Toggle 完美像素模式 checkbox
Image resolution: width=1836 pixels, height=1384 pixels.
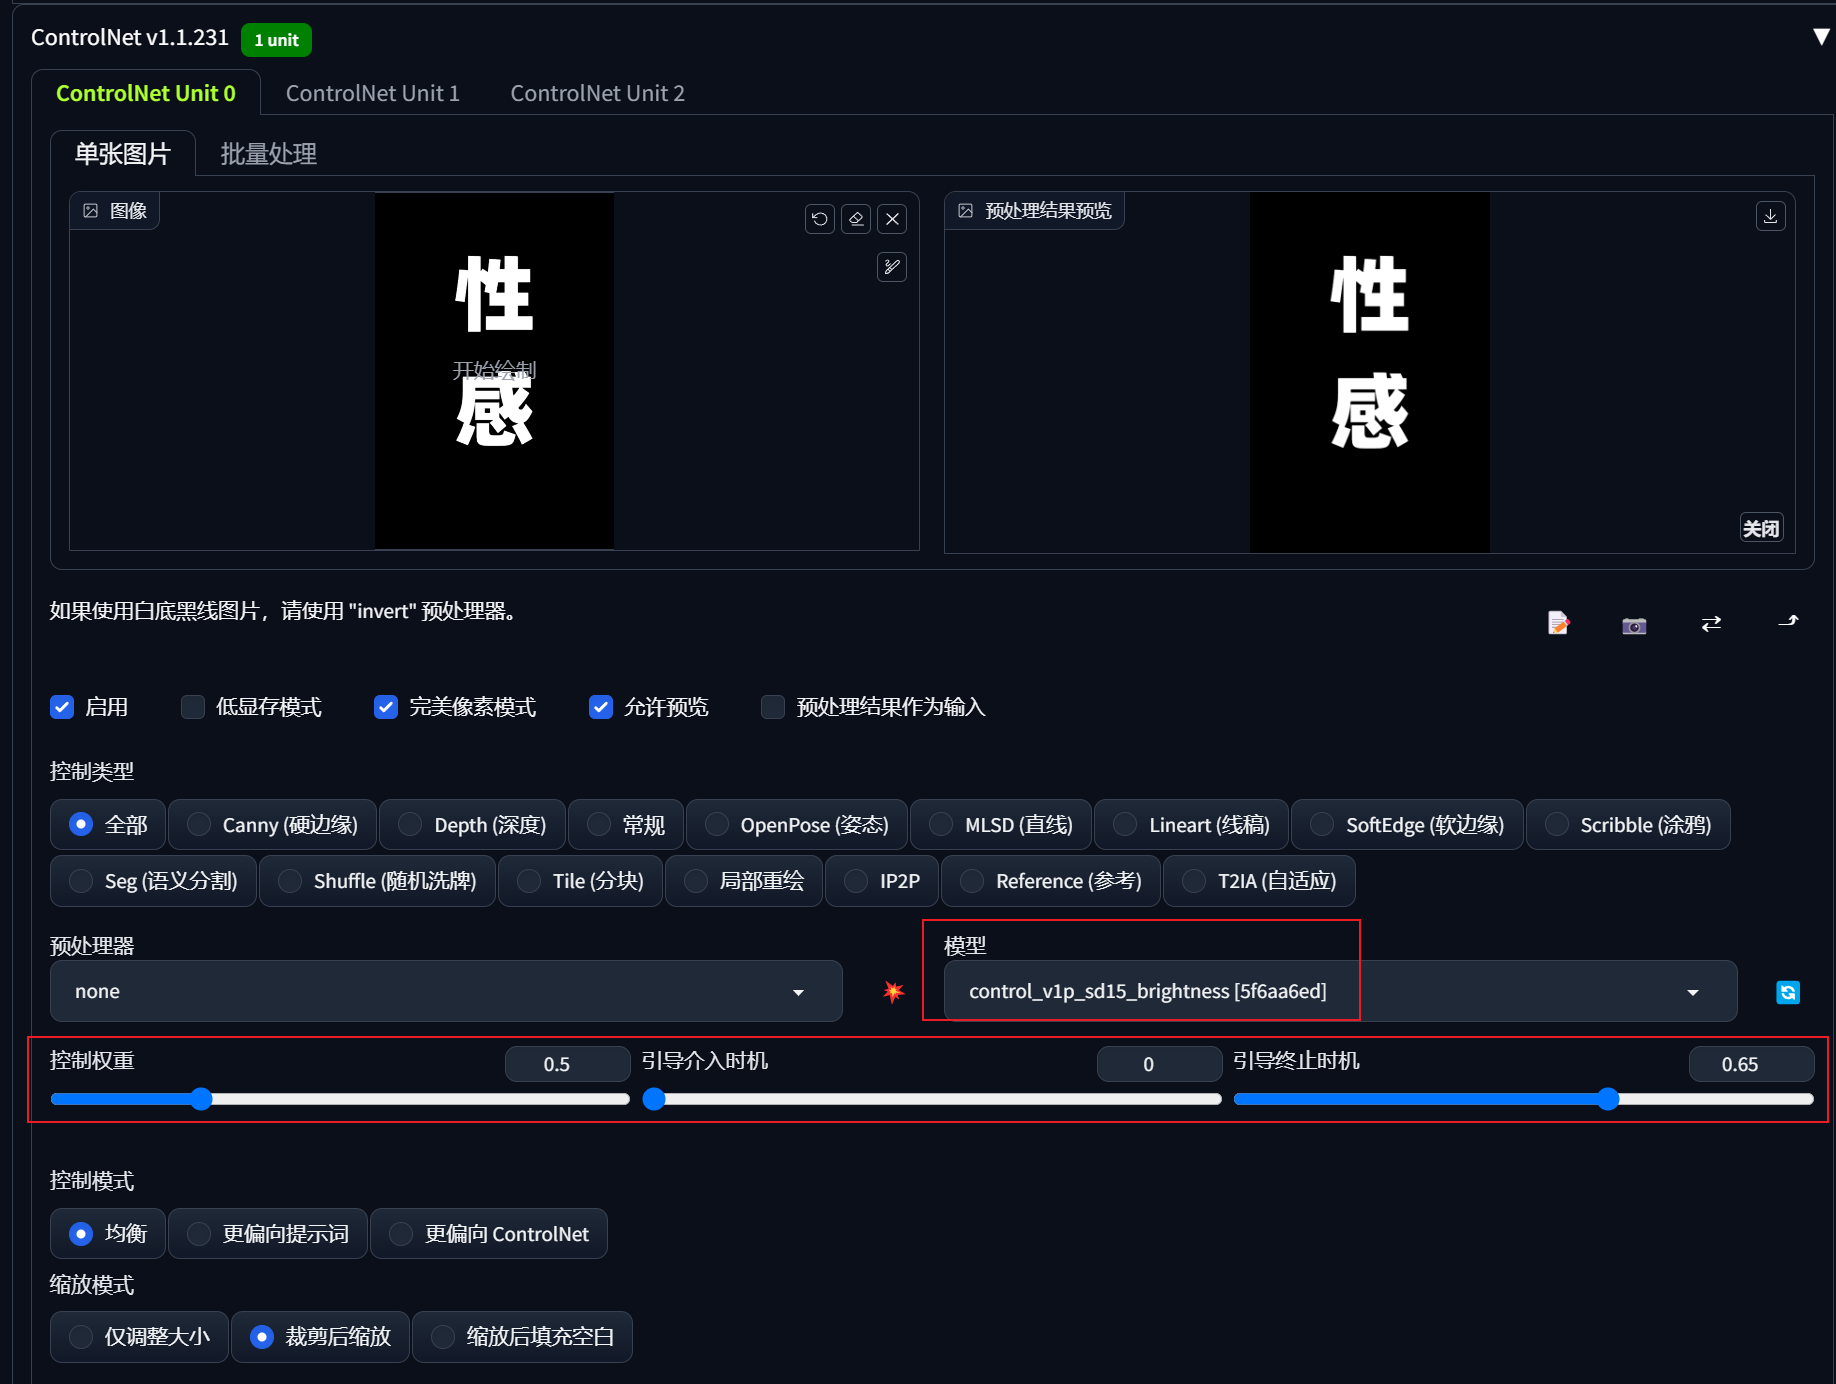click(386, 707)
